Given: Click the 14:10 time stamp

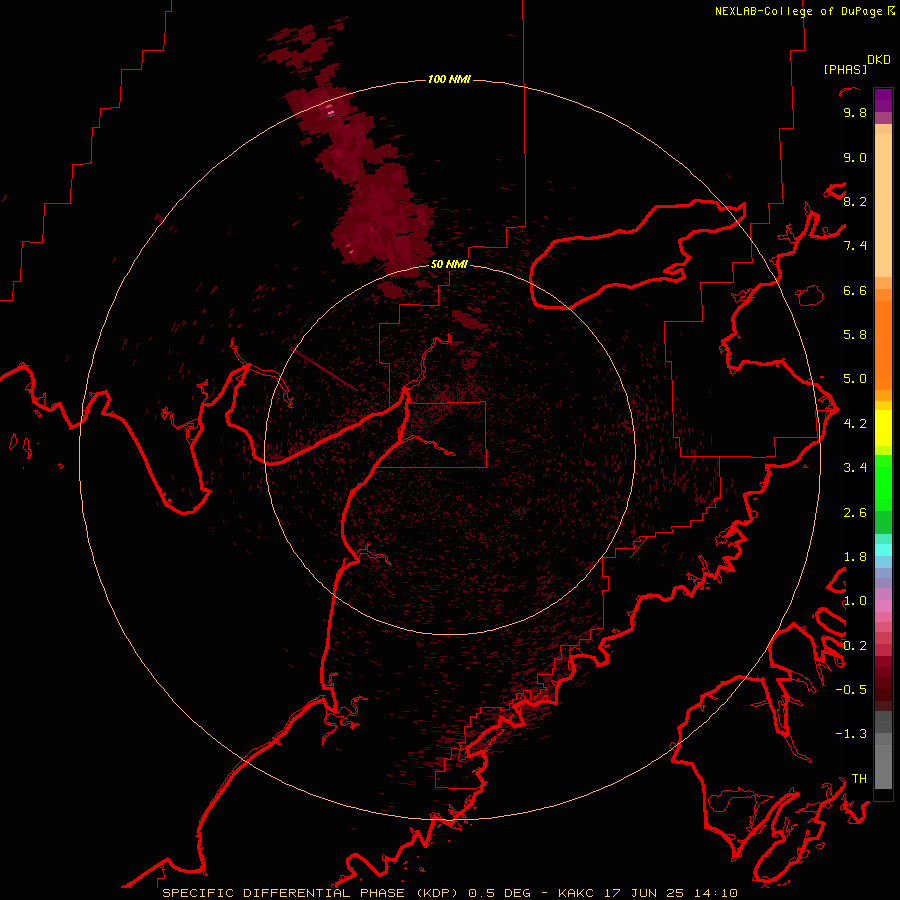Looking at the screenshot, I should point(715,893).
